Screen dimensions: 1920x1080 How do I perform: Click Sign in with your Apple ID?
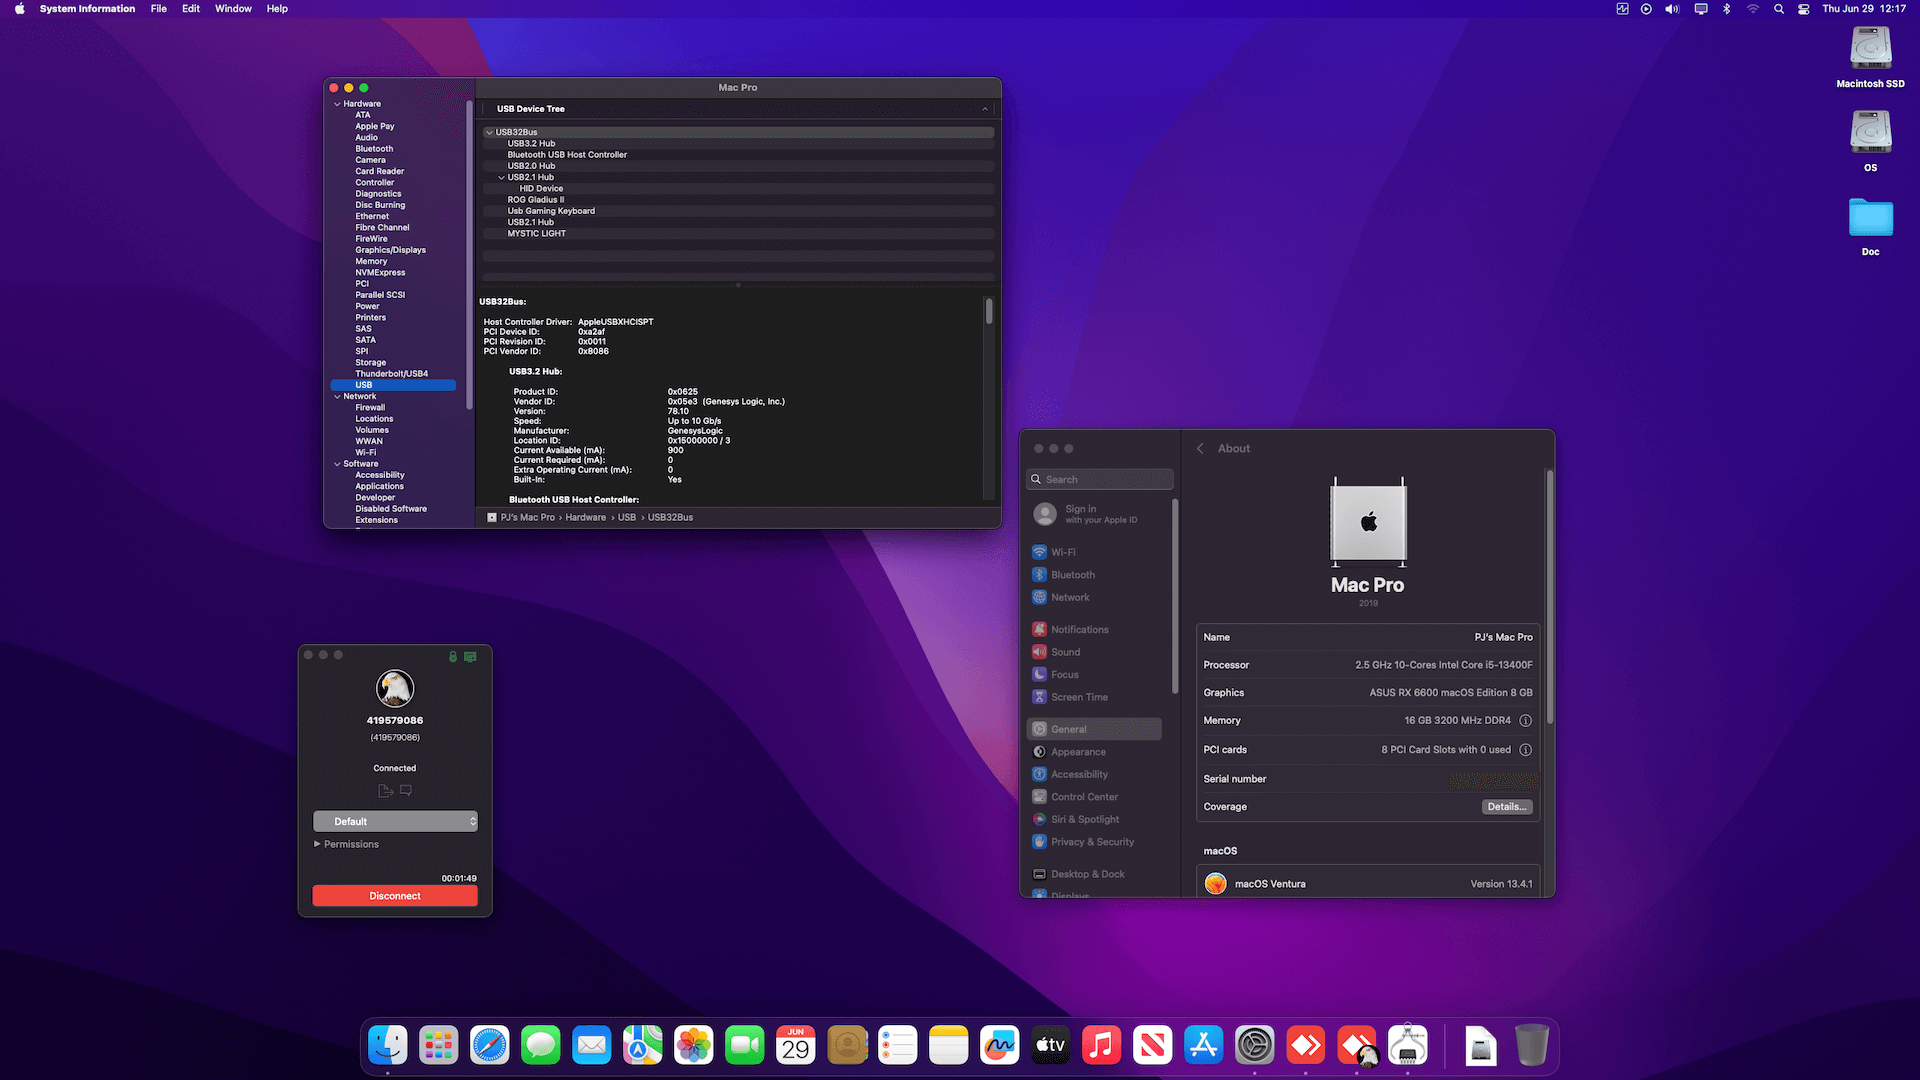pyautogui.click(x=1100, y=514)
